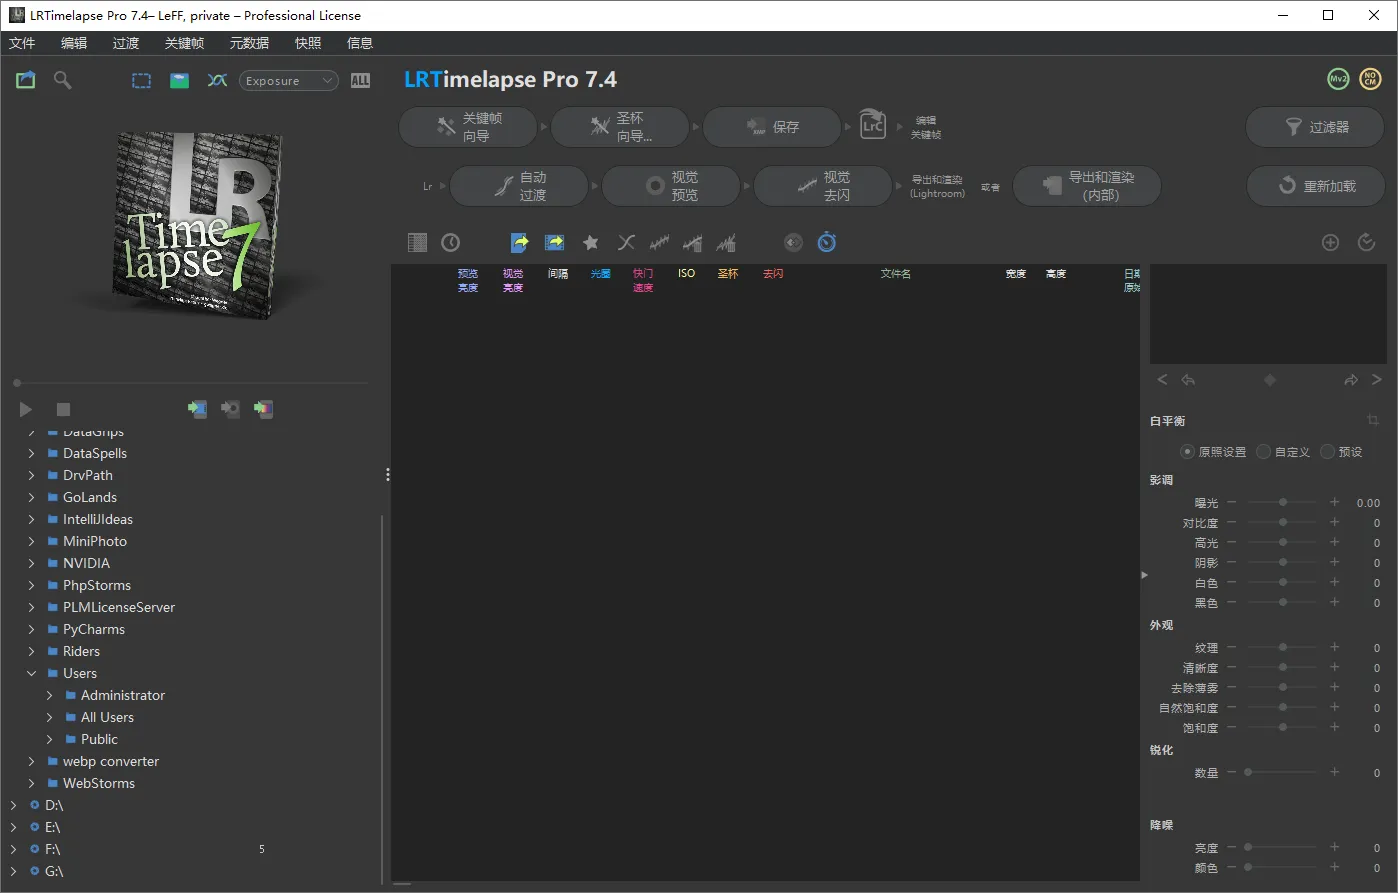The width and height of the screenshot is (1398, 893).
Task: Click the clock icon above the table
Action: [451, 242]
